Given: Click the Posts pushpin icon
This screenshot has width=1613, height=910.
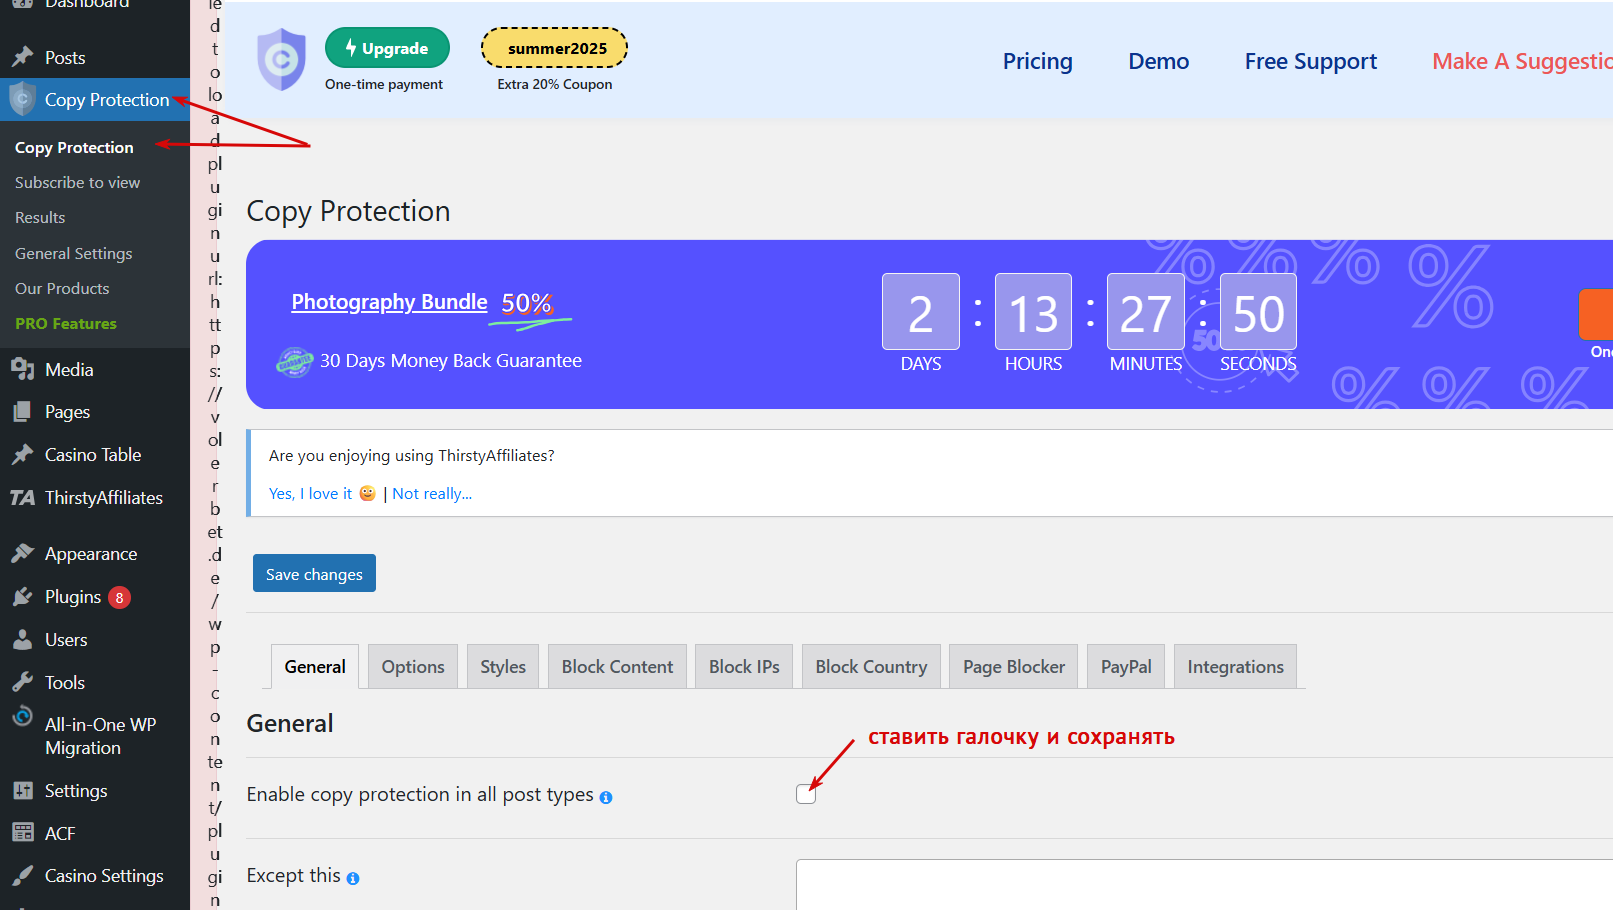Looking at the screenshot, I should (x=22, y=57).
